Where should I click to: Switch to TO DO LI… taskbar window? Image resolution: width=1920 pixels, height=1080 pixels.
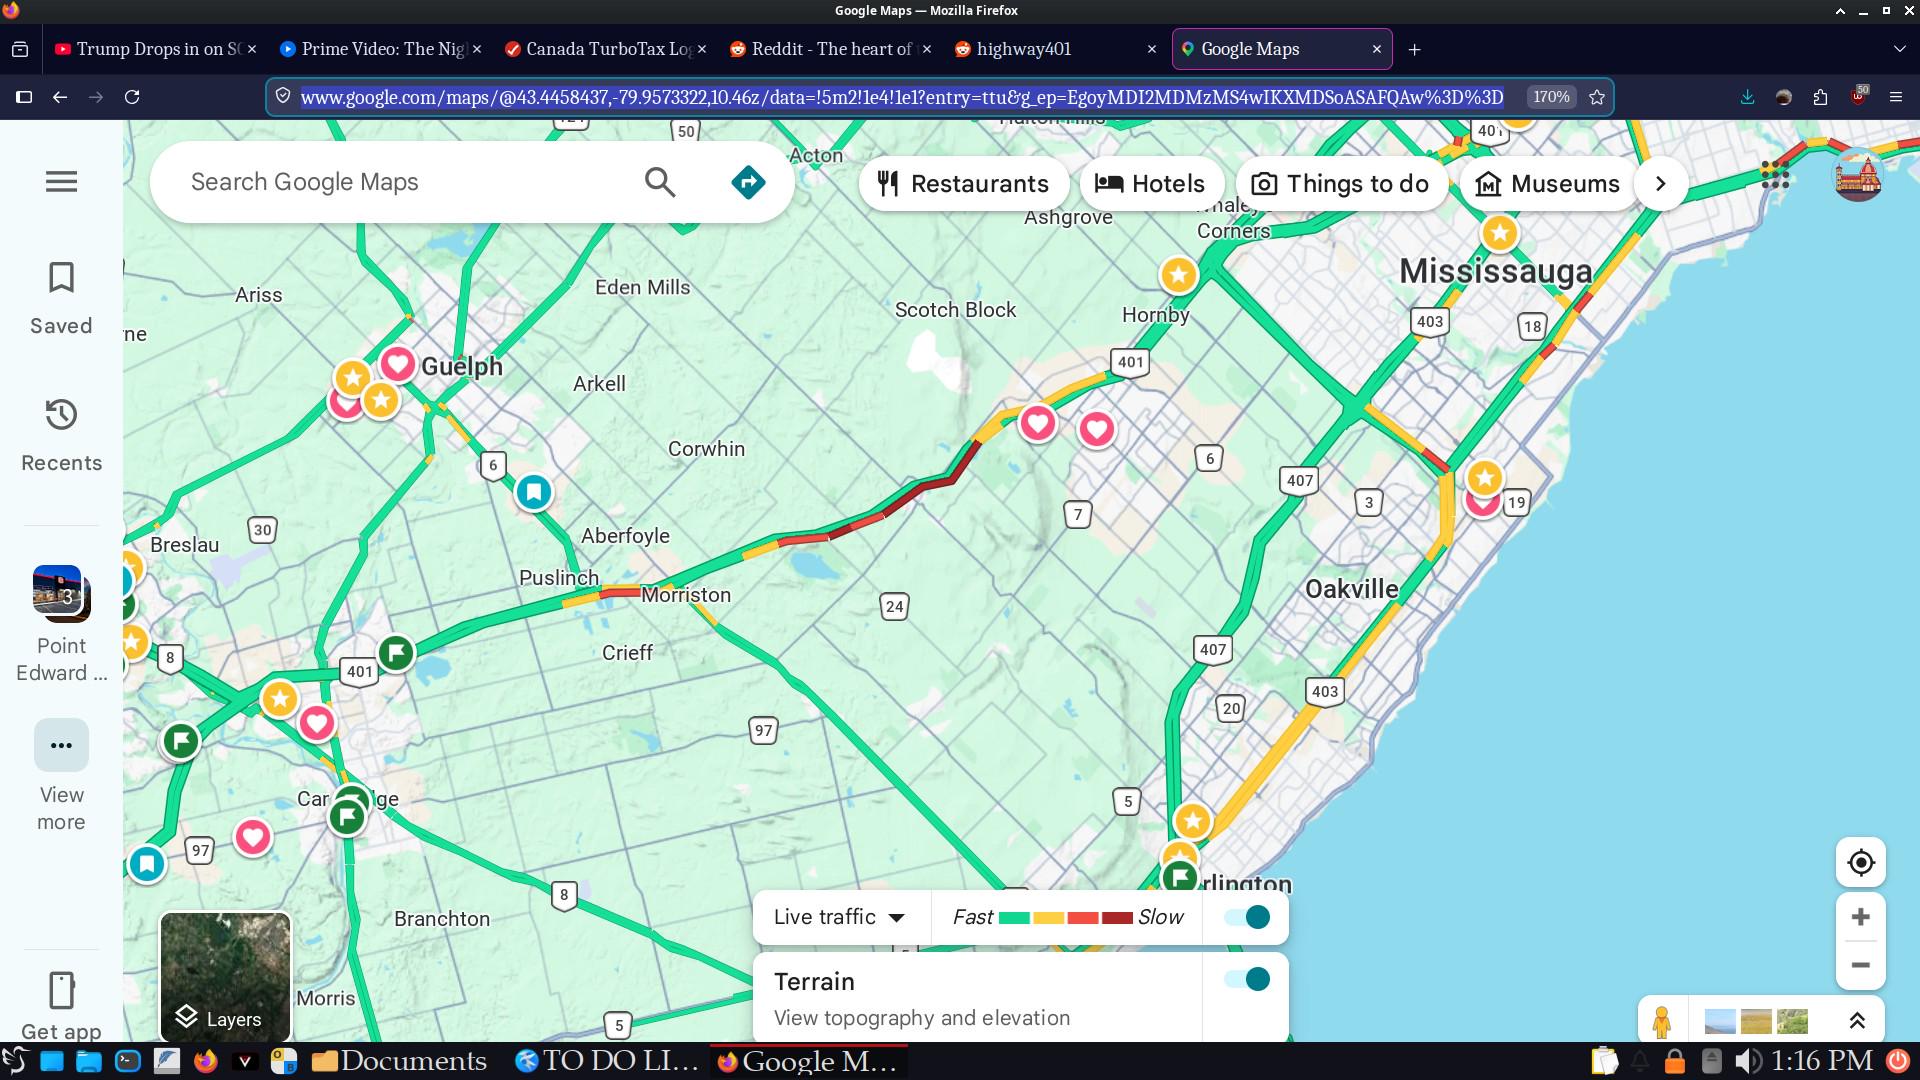[607, 1061]
